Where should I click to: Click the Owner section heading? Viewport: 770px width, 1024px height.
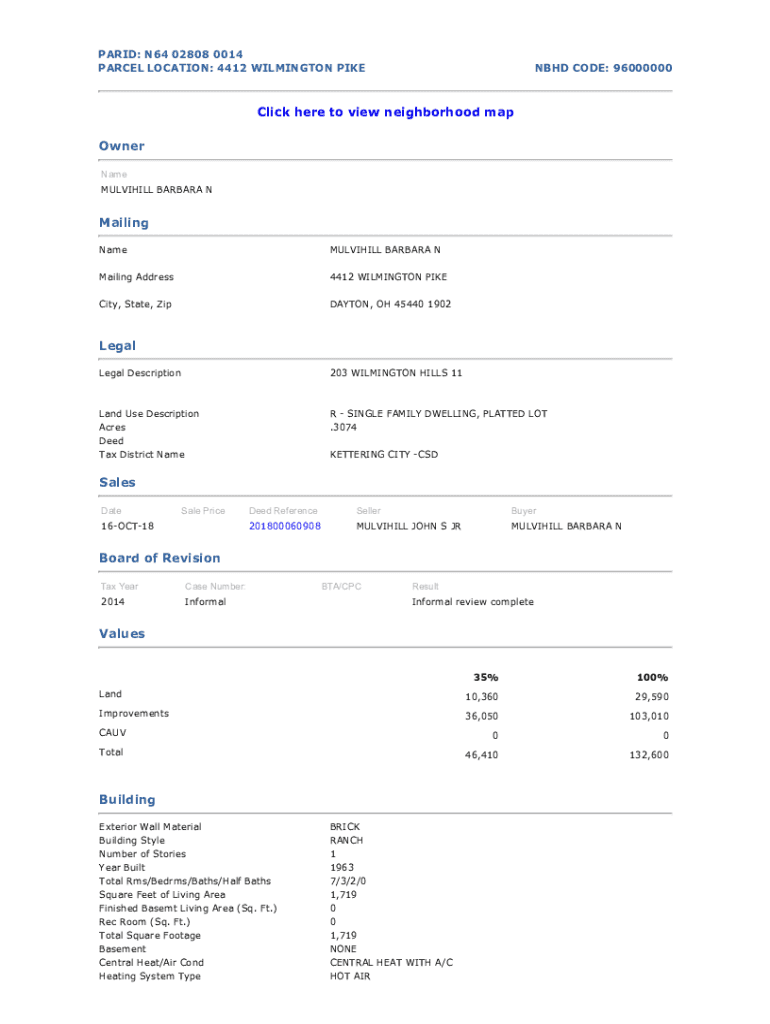tap(121, 146)
